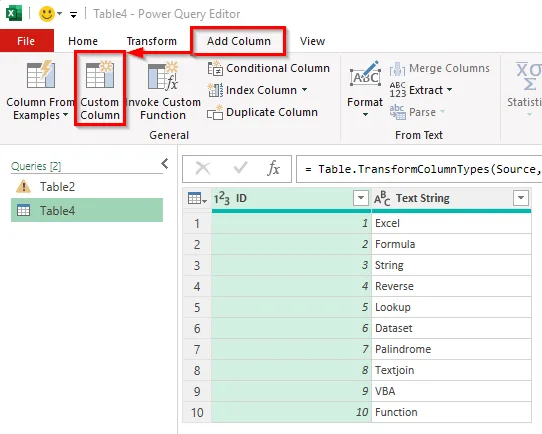This screenshot has height=434, width=542.
Task: Select row number 1 header
Action: (197, 223)
